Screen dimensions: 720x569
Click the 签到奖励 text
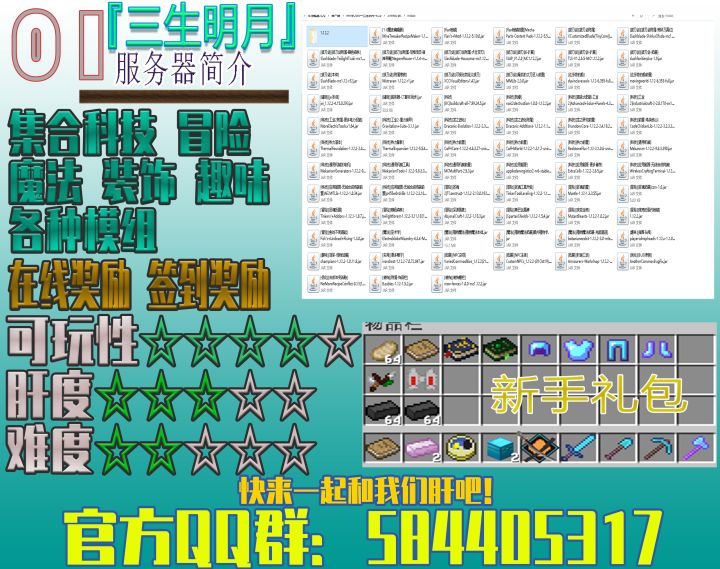(209, 285)
